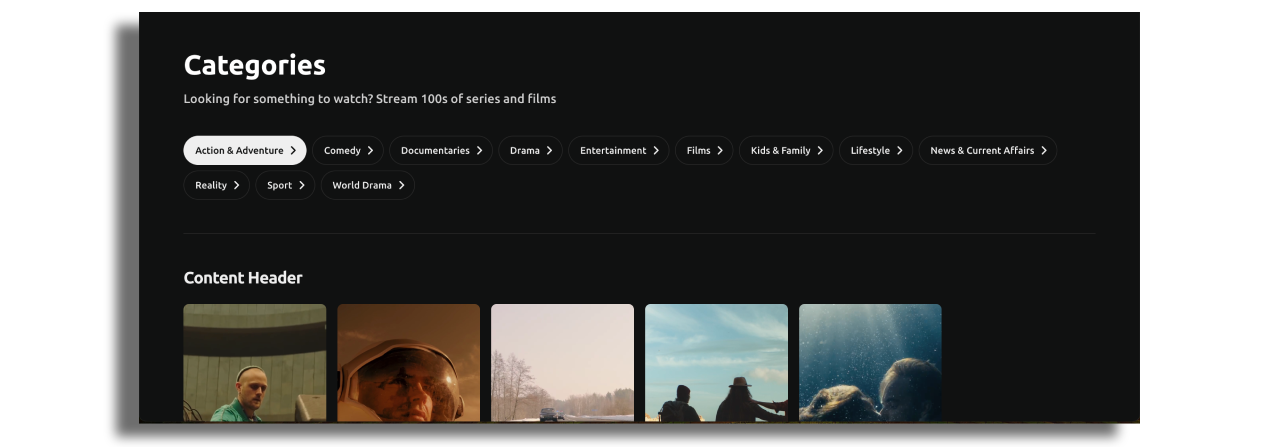The height and width of the screenshot is (447, 1280).
Task: Choose the Comedy category label
Action: pyautogui.click(x=342, y=151)
